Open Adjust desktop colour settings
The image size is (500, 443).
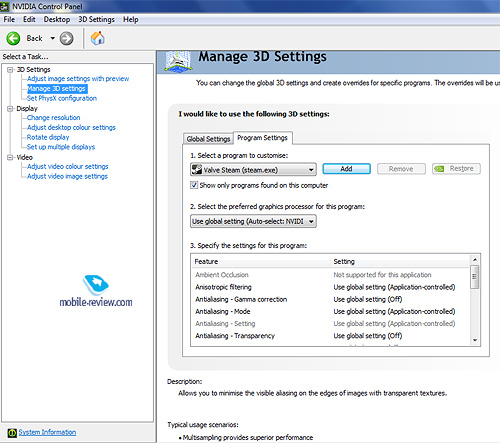(71, 127)
